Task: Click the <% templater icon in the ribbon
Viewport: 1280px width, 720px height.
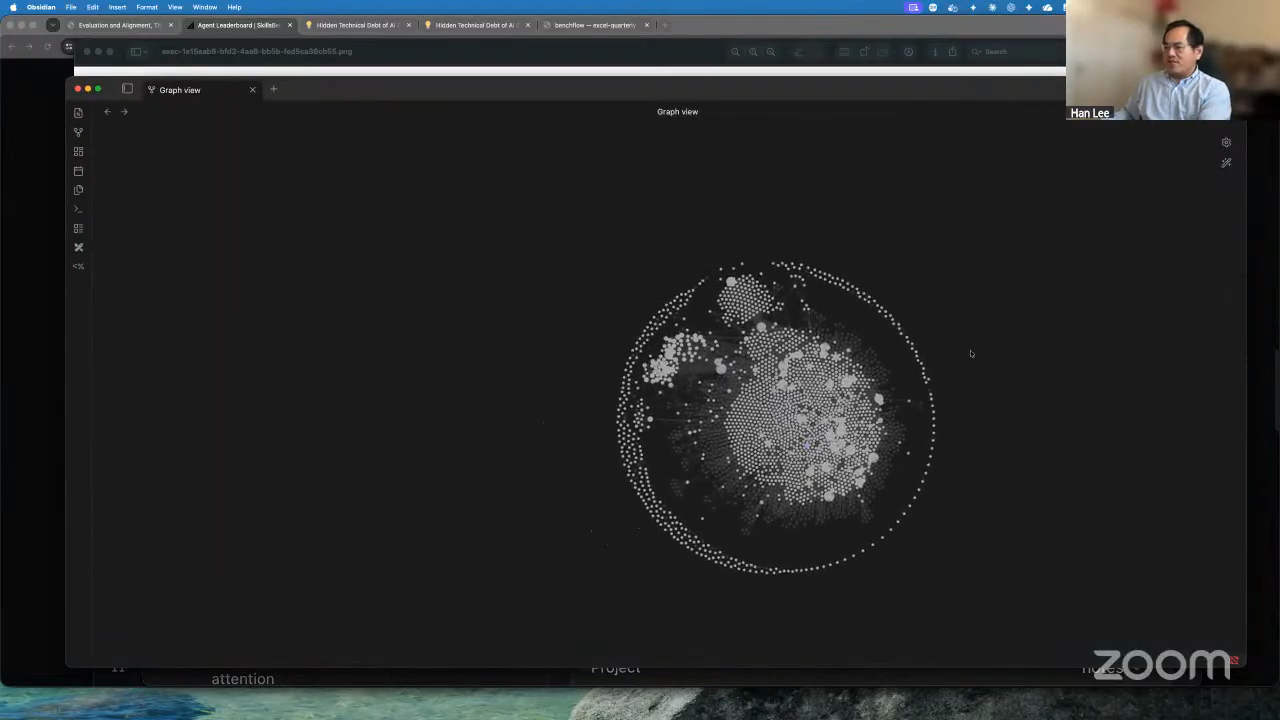Action: pyautogui.click(x=78, y=266)
